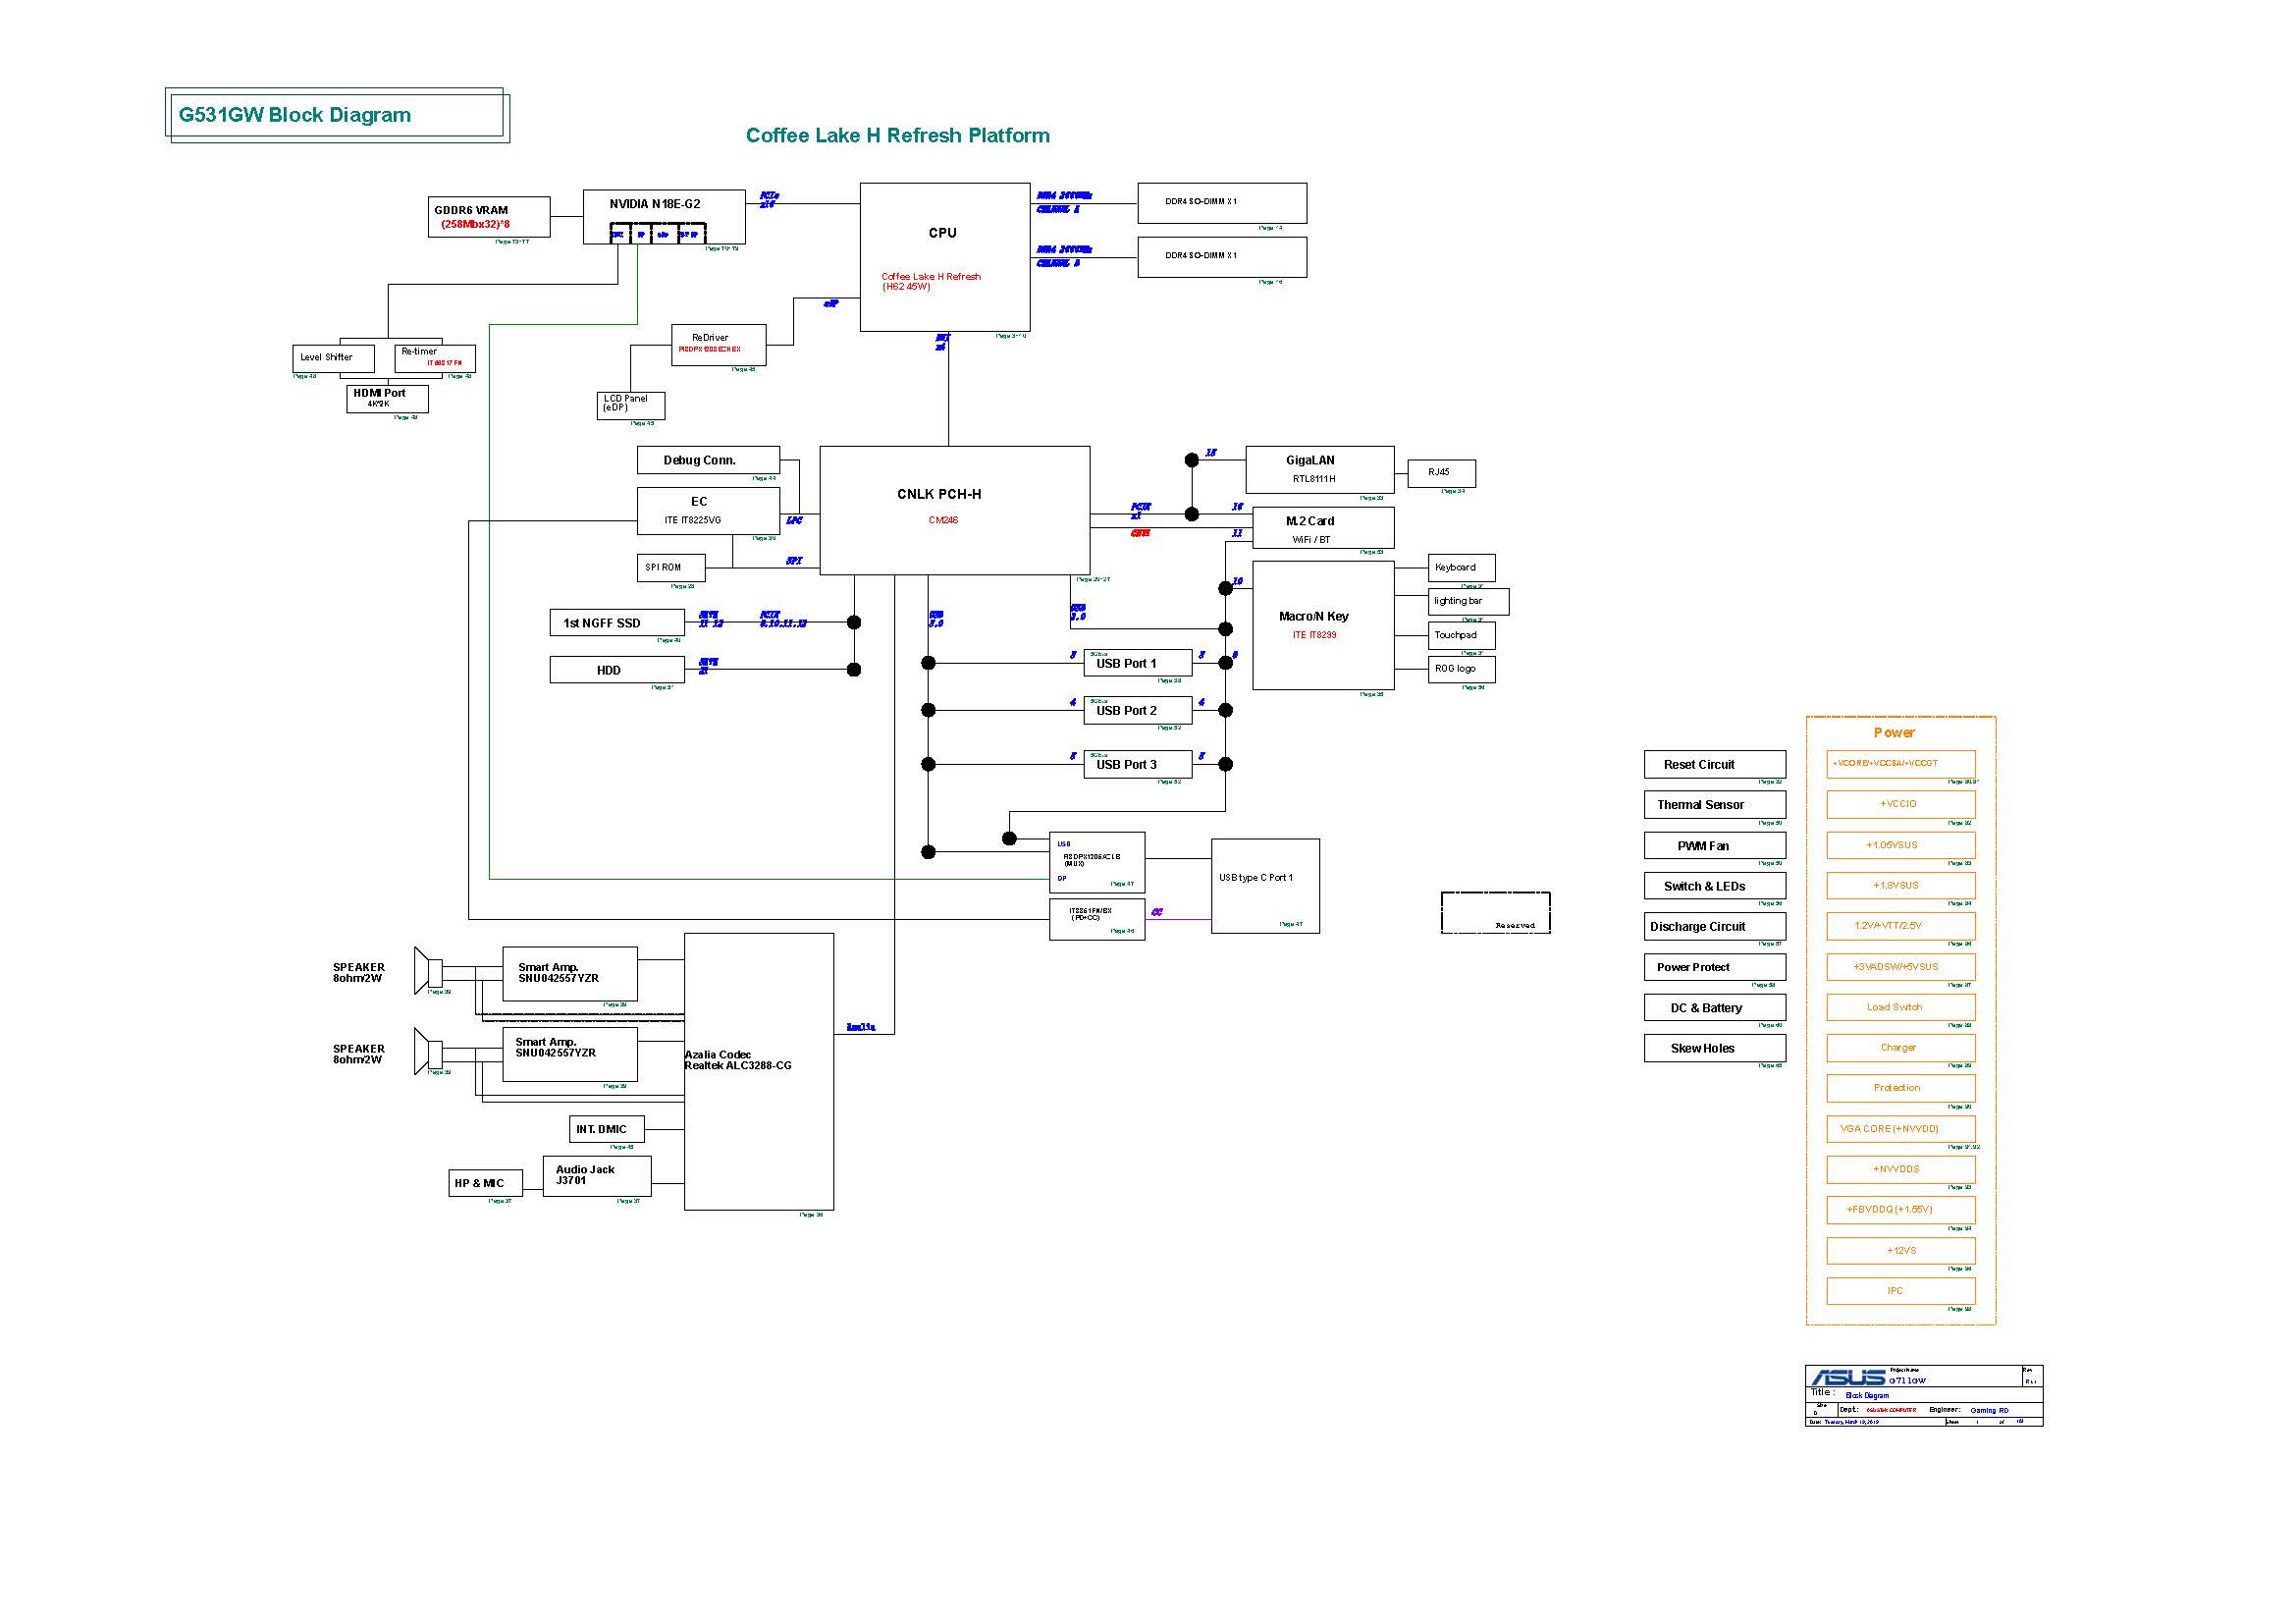2296x1623 pixels.
Task: Select the RJ45 block
Action: click(1441, 473)
